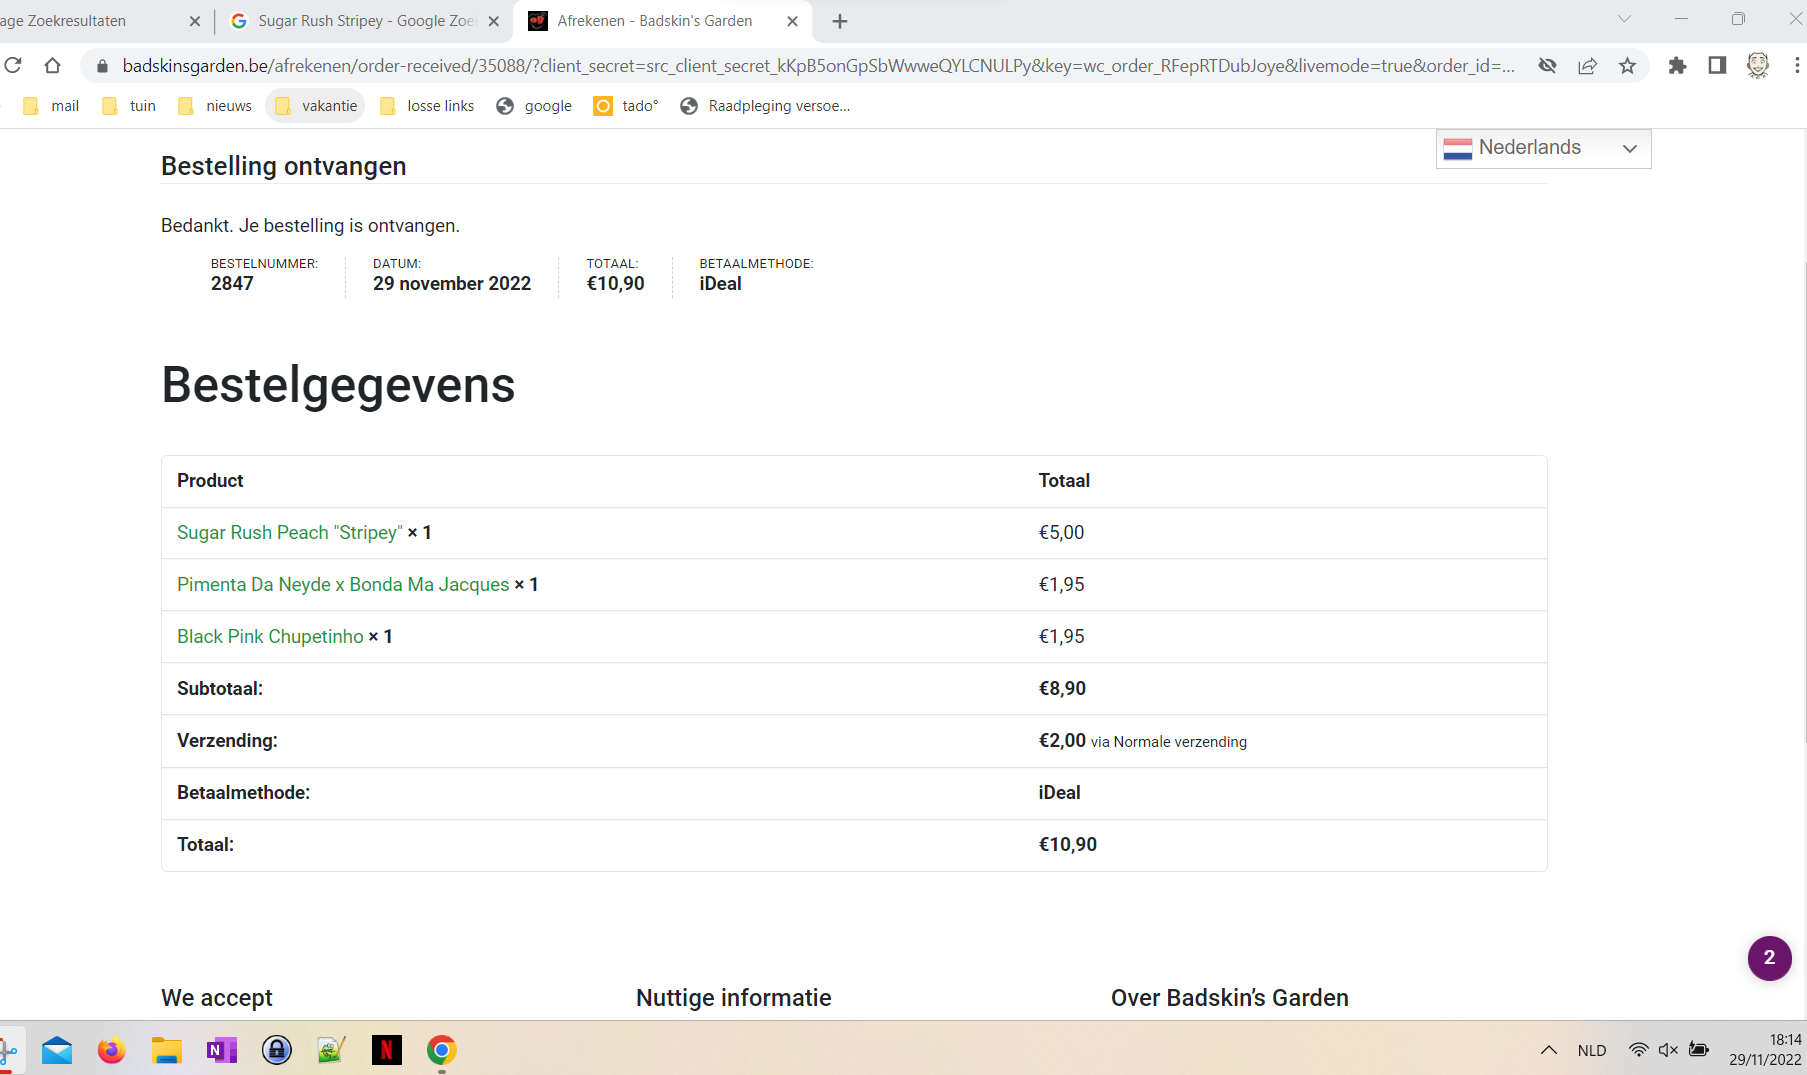Image resolution: width=1807 pixels, height=1075 pixels.
Task: Open OneNote from the taskbar
Action: point(221,1050)
